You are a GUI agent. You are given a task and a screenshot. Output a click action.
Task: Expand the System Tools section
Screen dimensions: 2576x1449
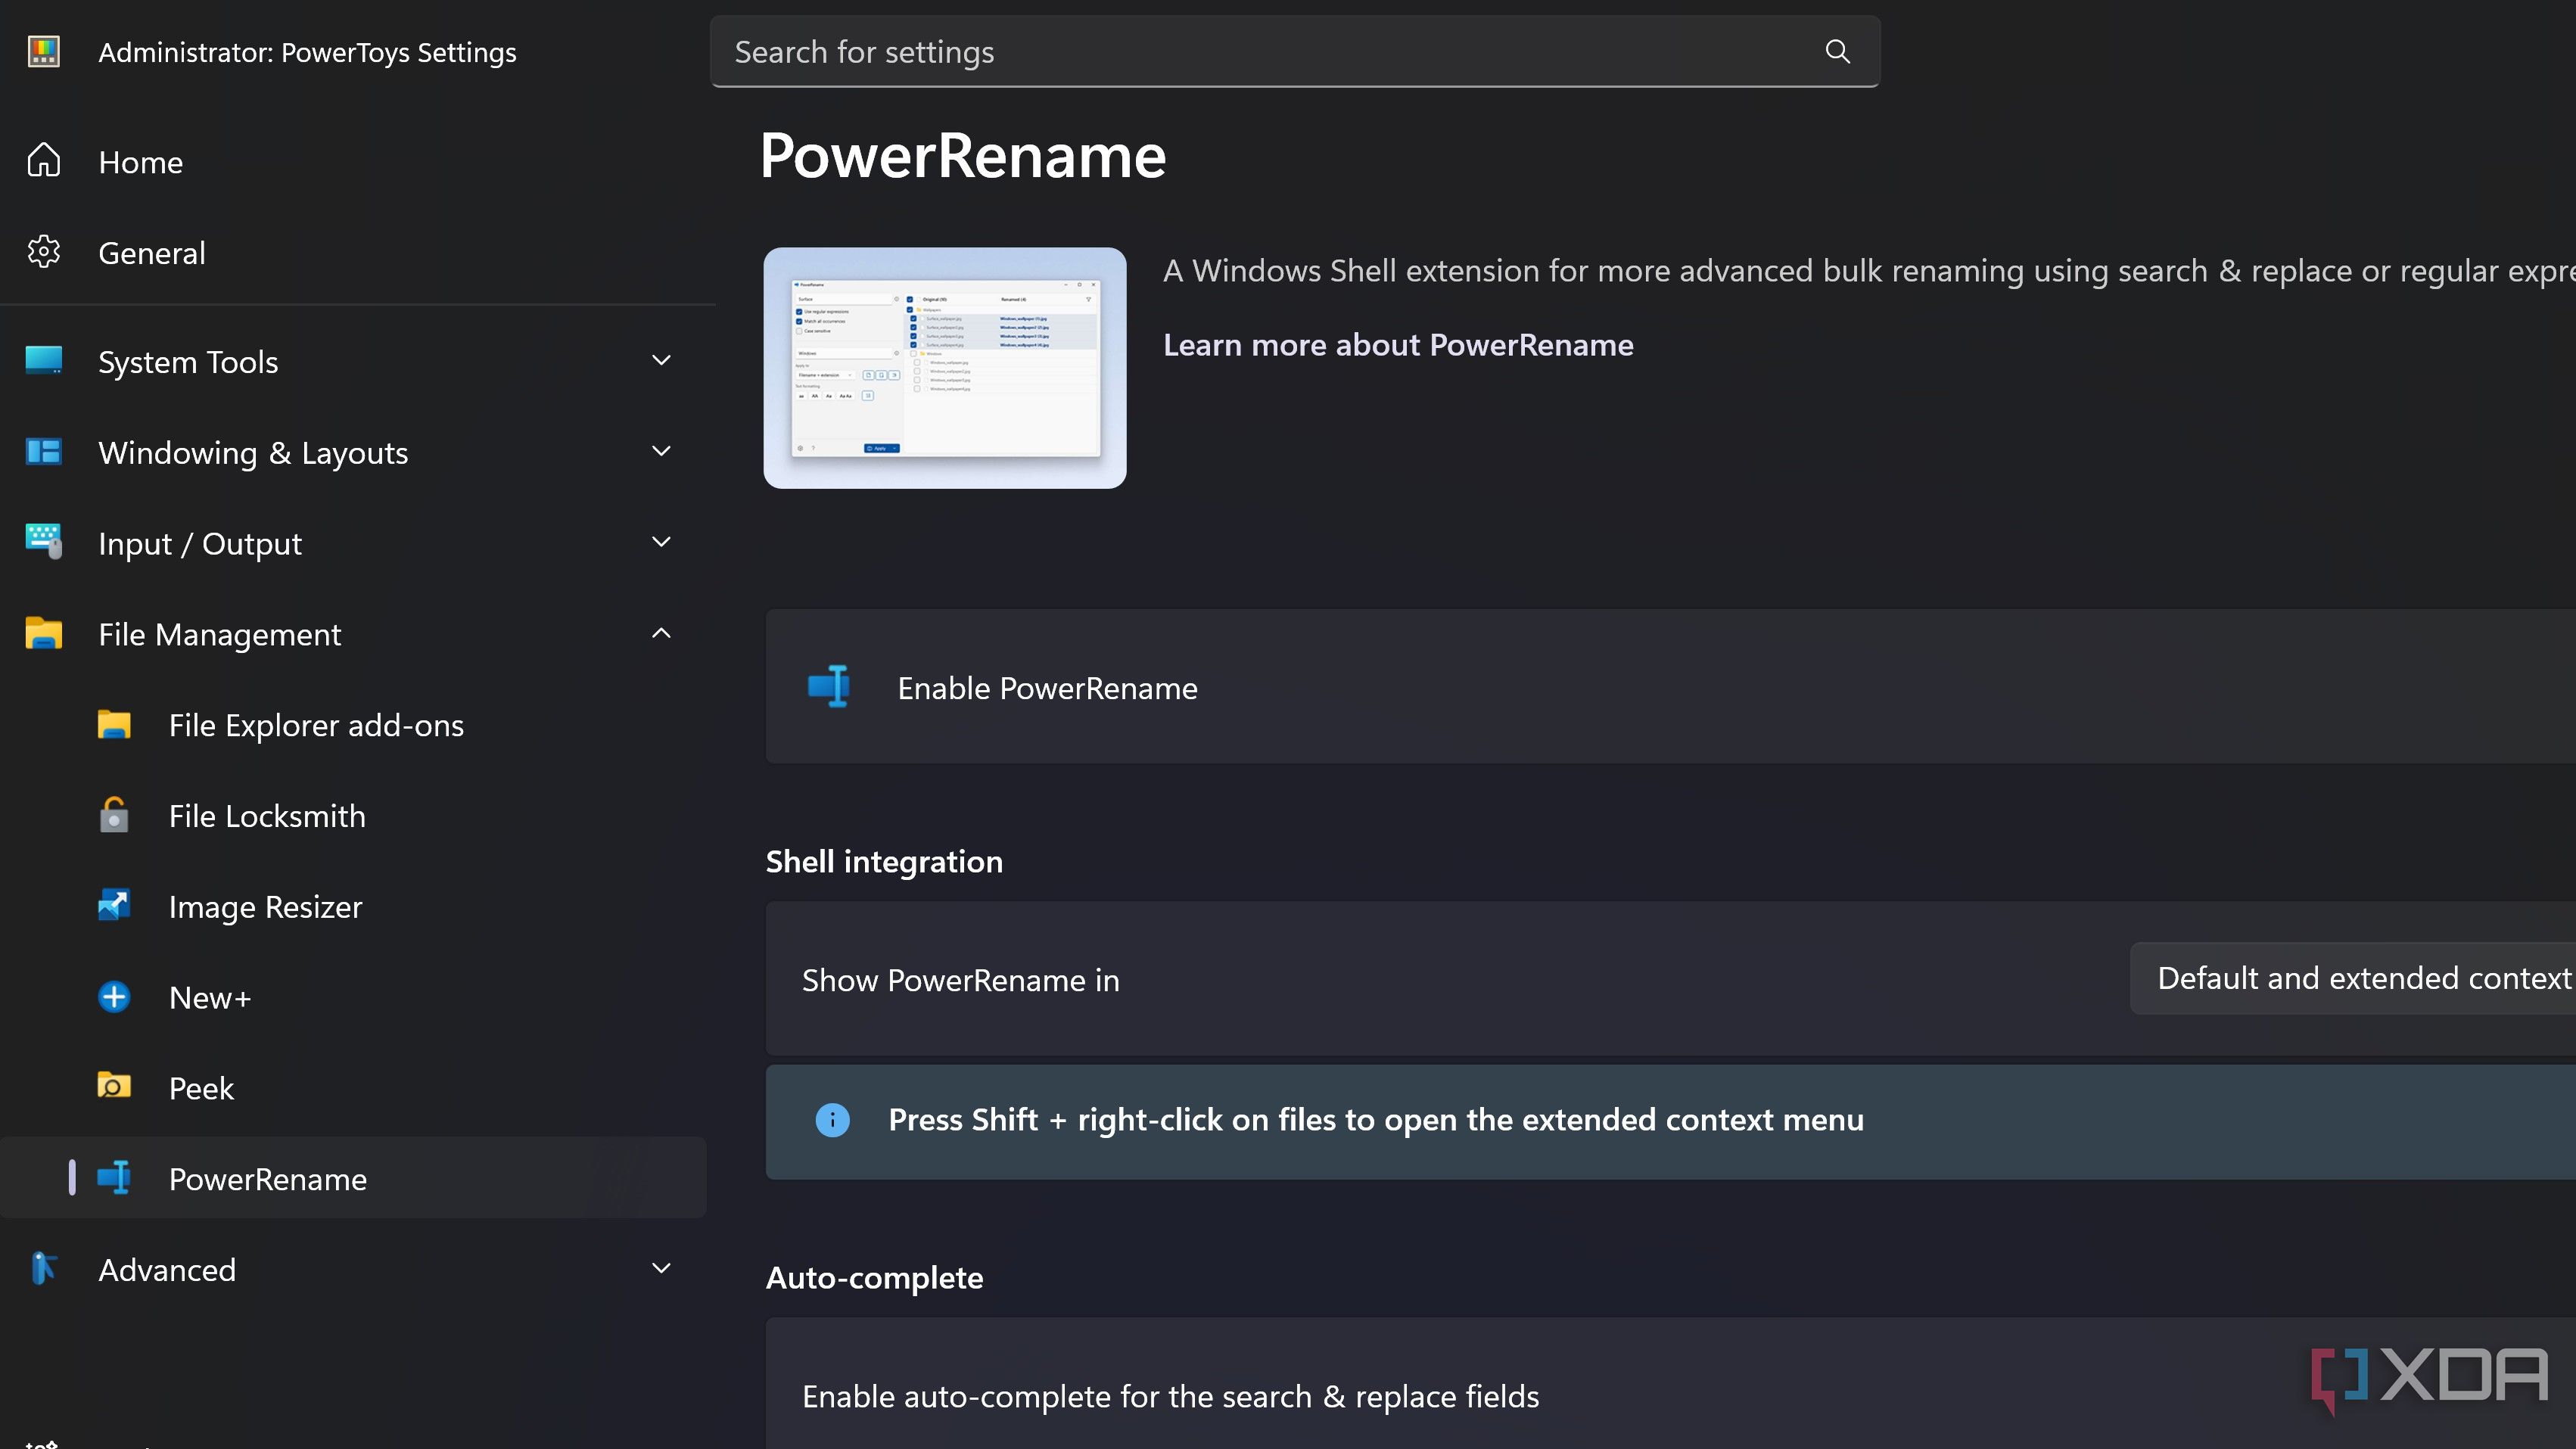pyautogui.click(x=661, y=360)
